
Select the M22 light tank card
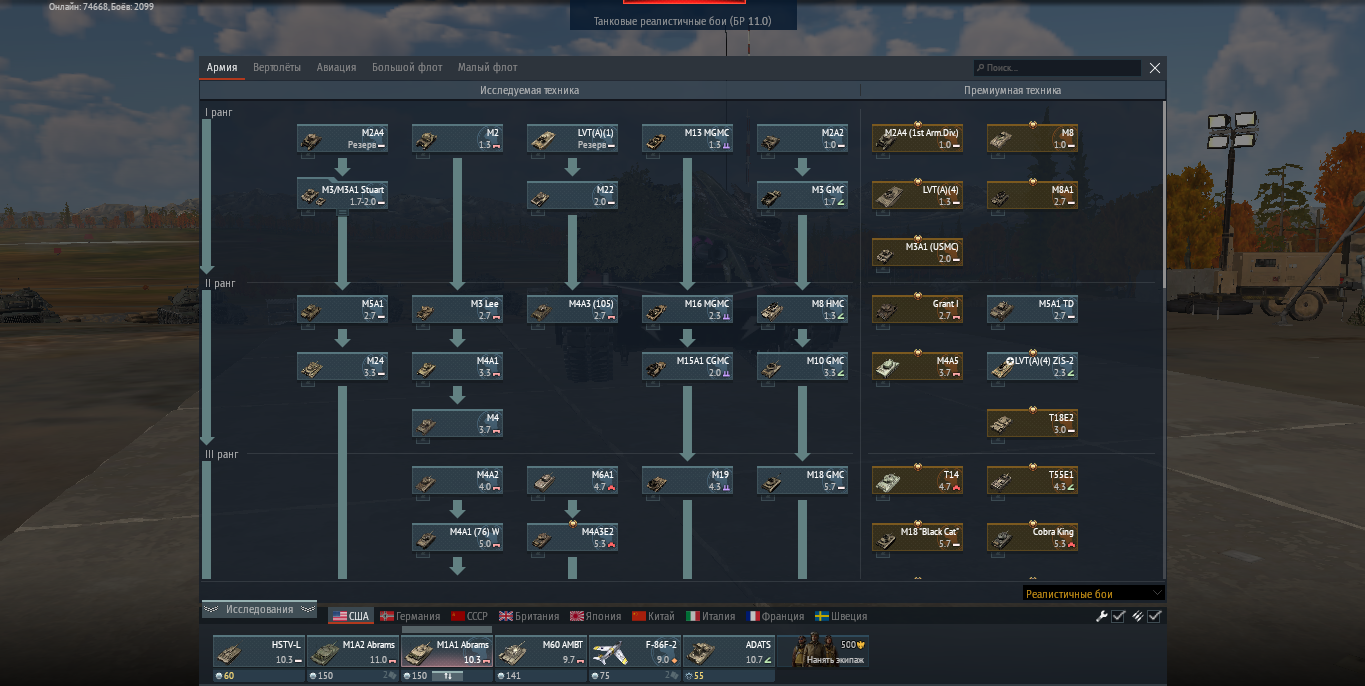point(572,195)
